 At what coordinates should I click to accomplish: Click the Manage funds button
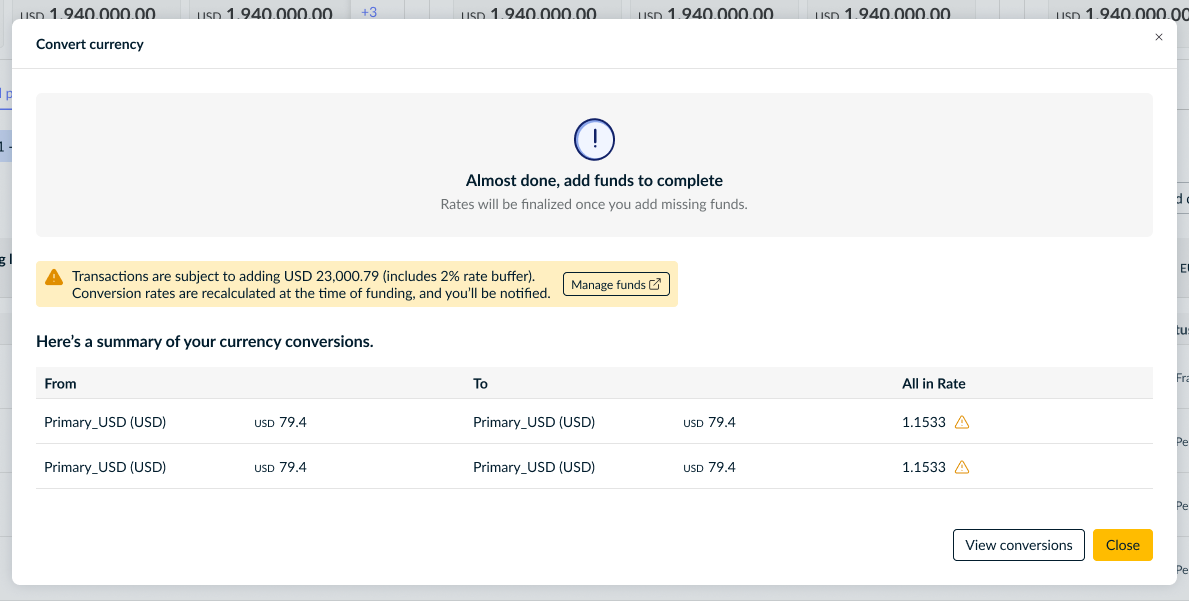pyautogui.click(x=616, y=284)
